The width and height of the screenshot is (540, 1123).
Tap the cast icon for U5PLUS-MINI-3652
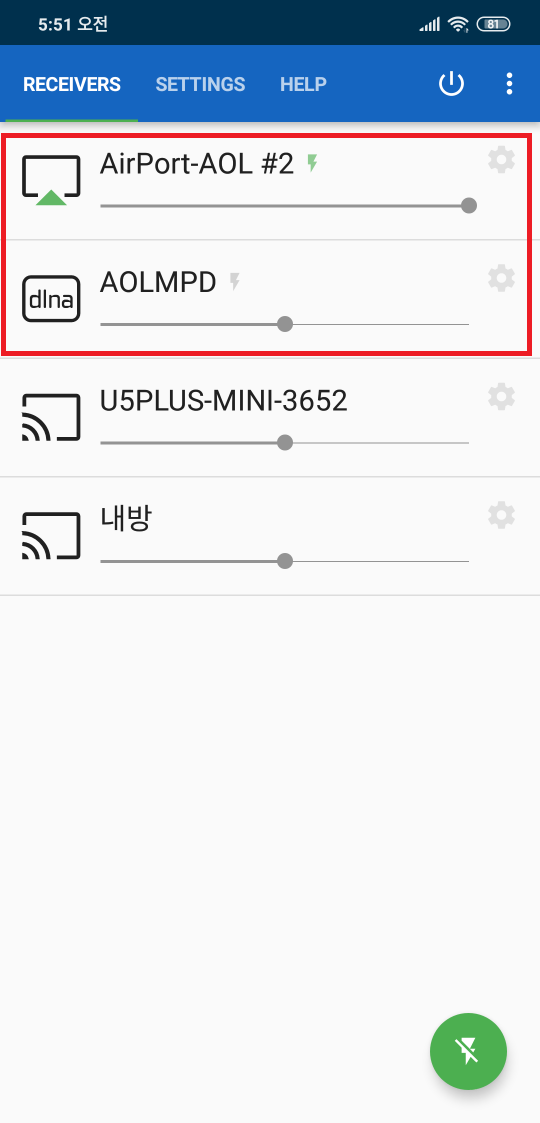point(51,417)
